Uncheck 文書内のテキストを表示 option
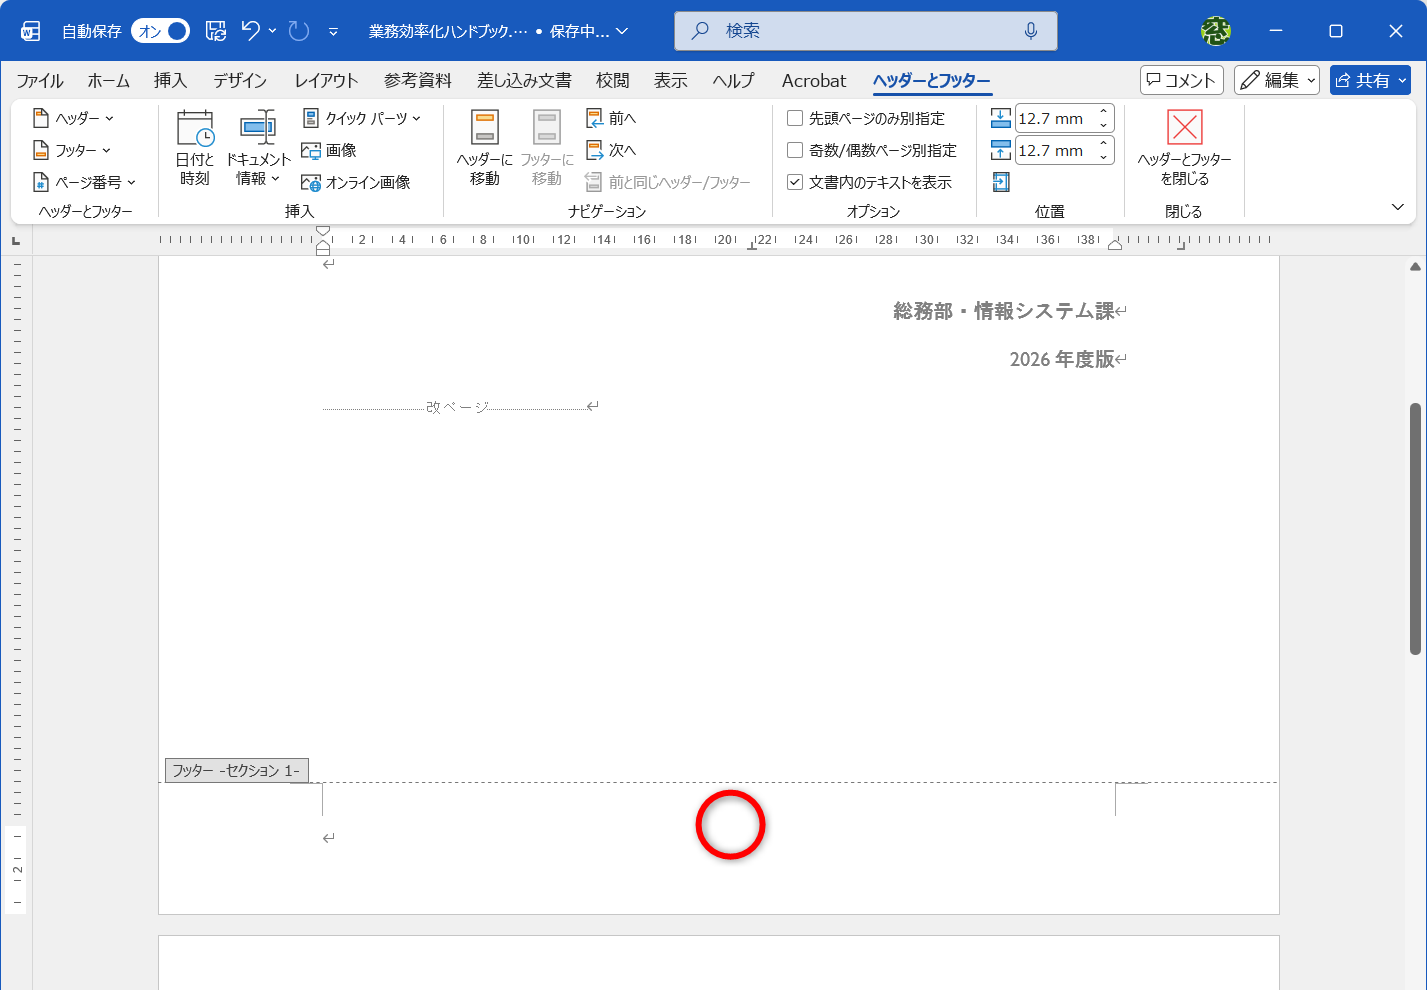Screen dimensions: 1427x990 (795, 182)
